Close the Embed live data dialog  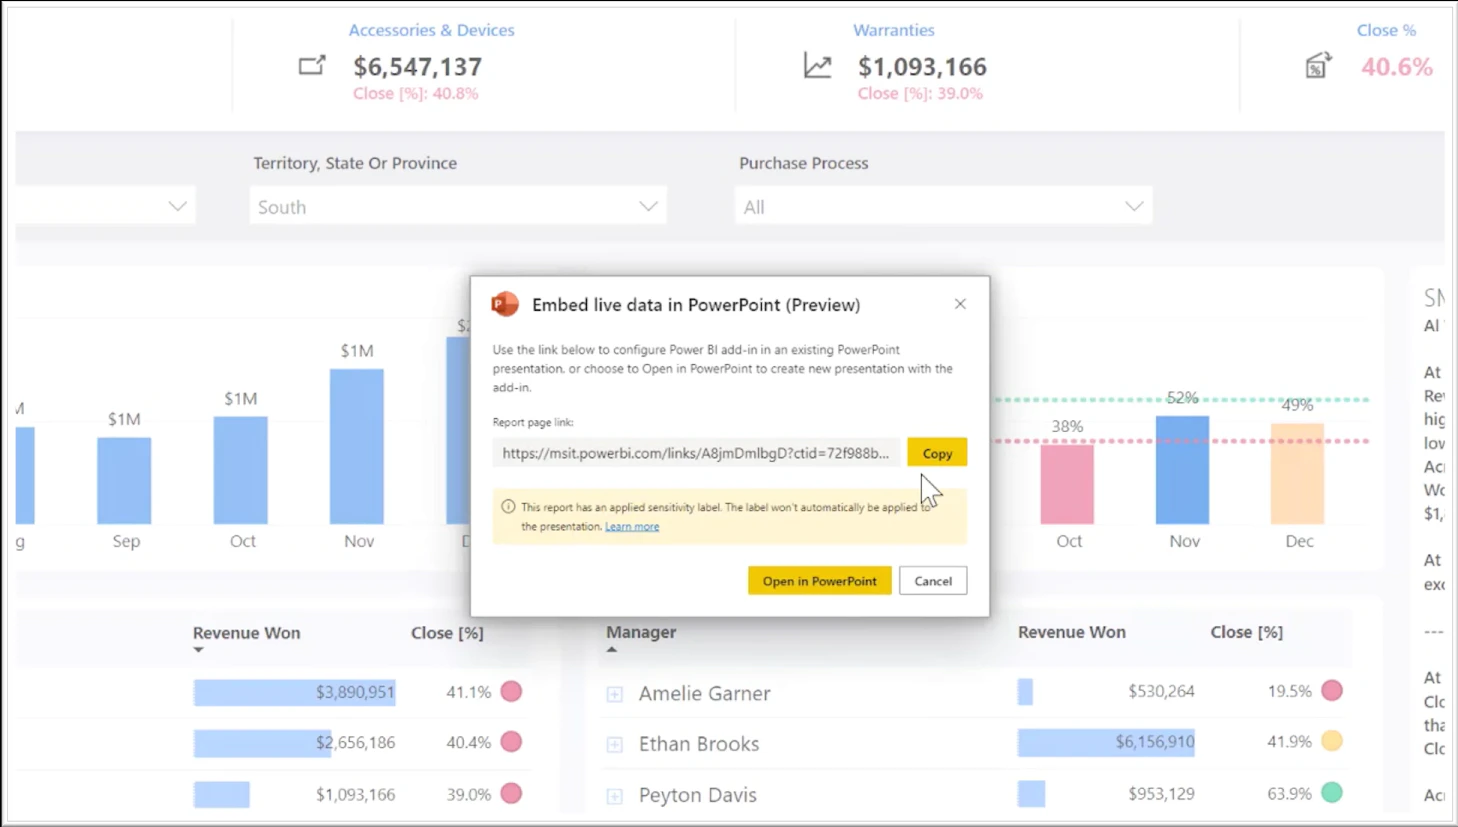tap(960, 304)
